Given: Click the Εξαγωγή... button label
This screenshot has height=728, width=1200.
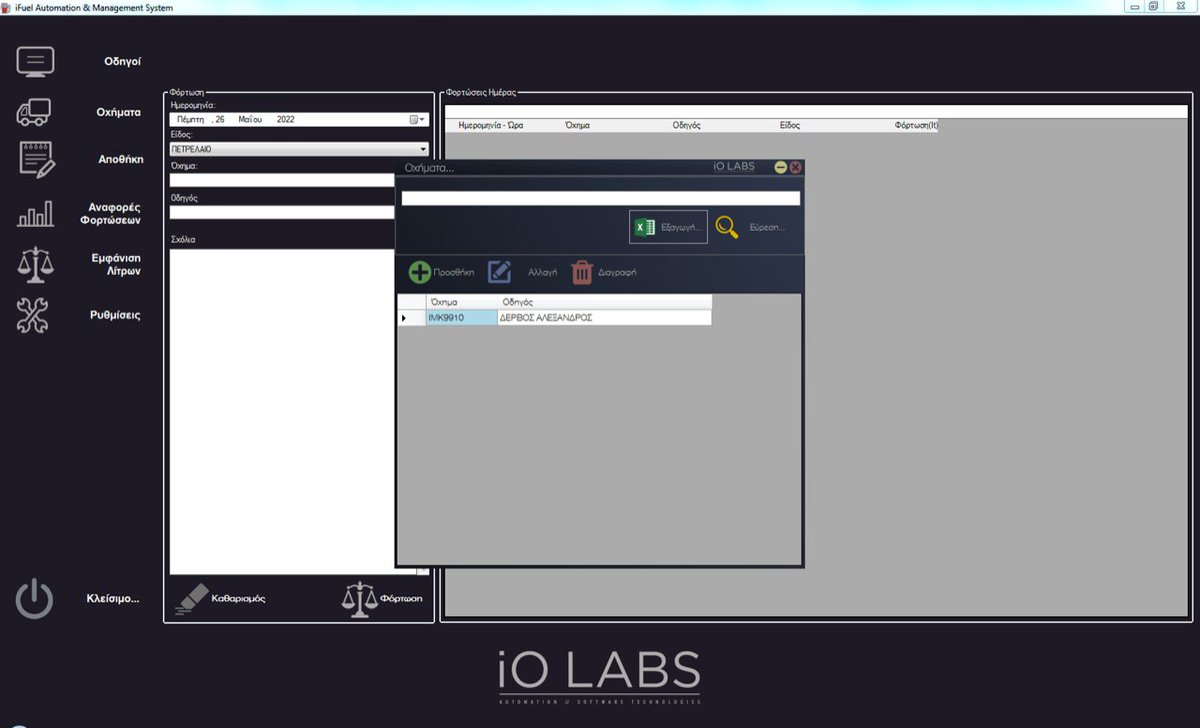Looking at the screenshot, I should pos(683,228).
